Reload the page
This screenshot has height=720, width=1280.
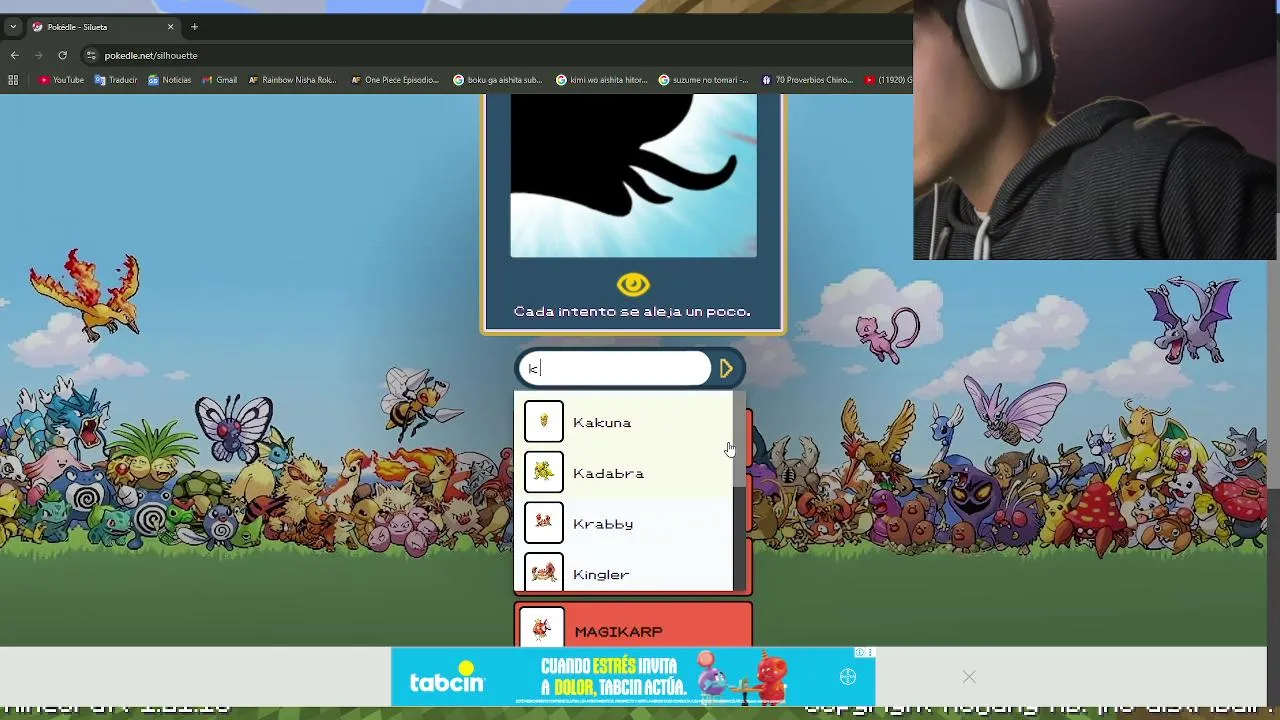coord(62,55)
